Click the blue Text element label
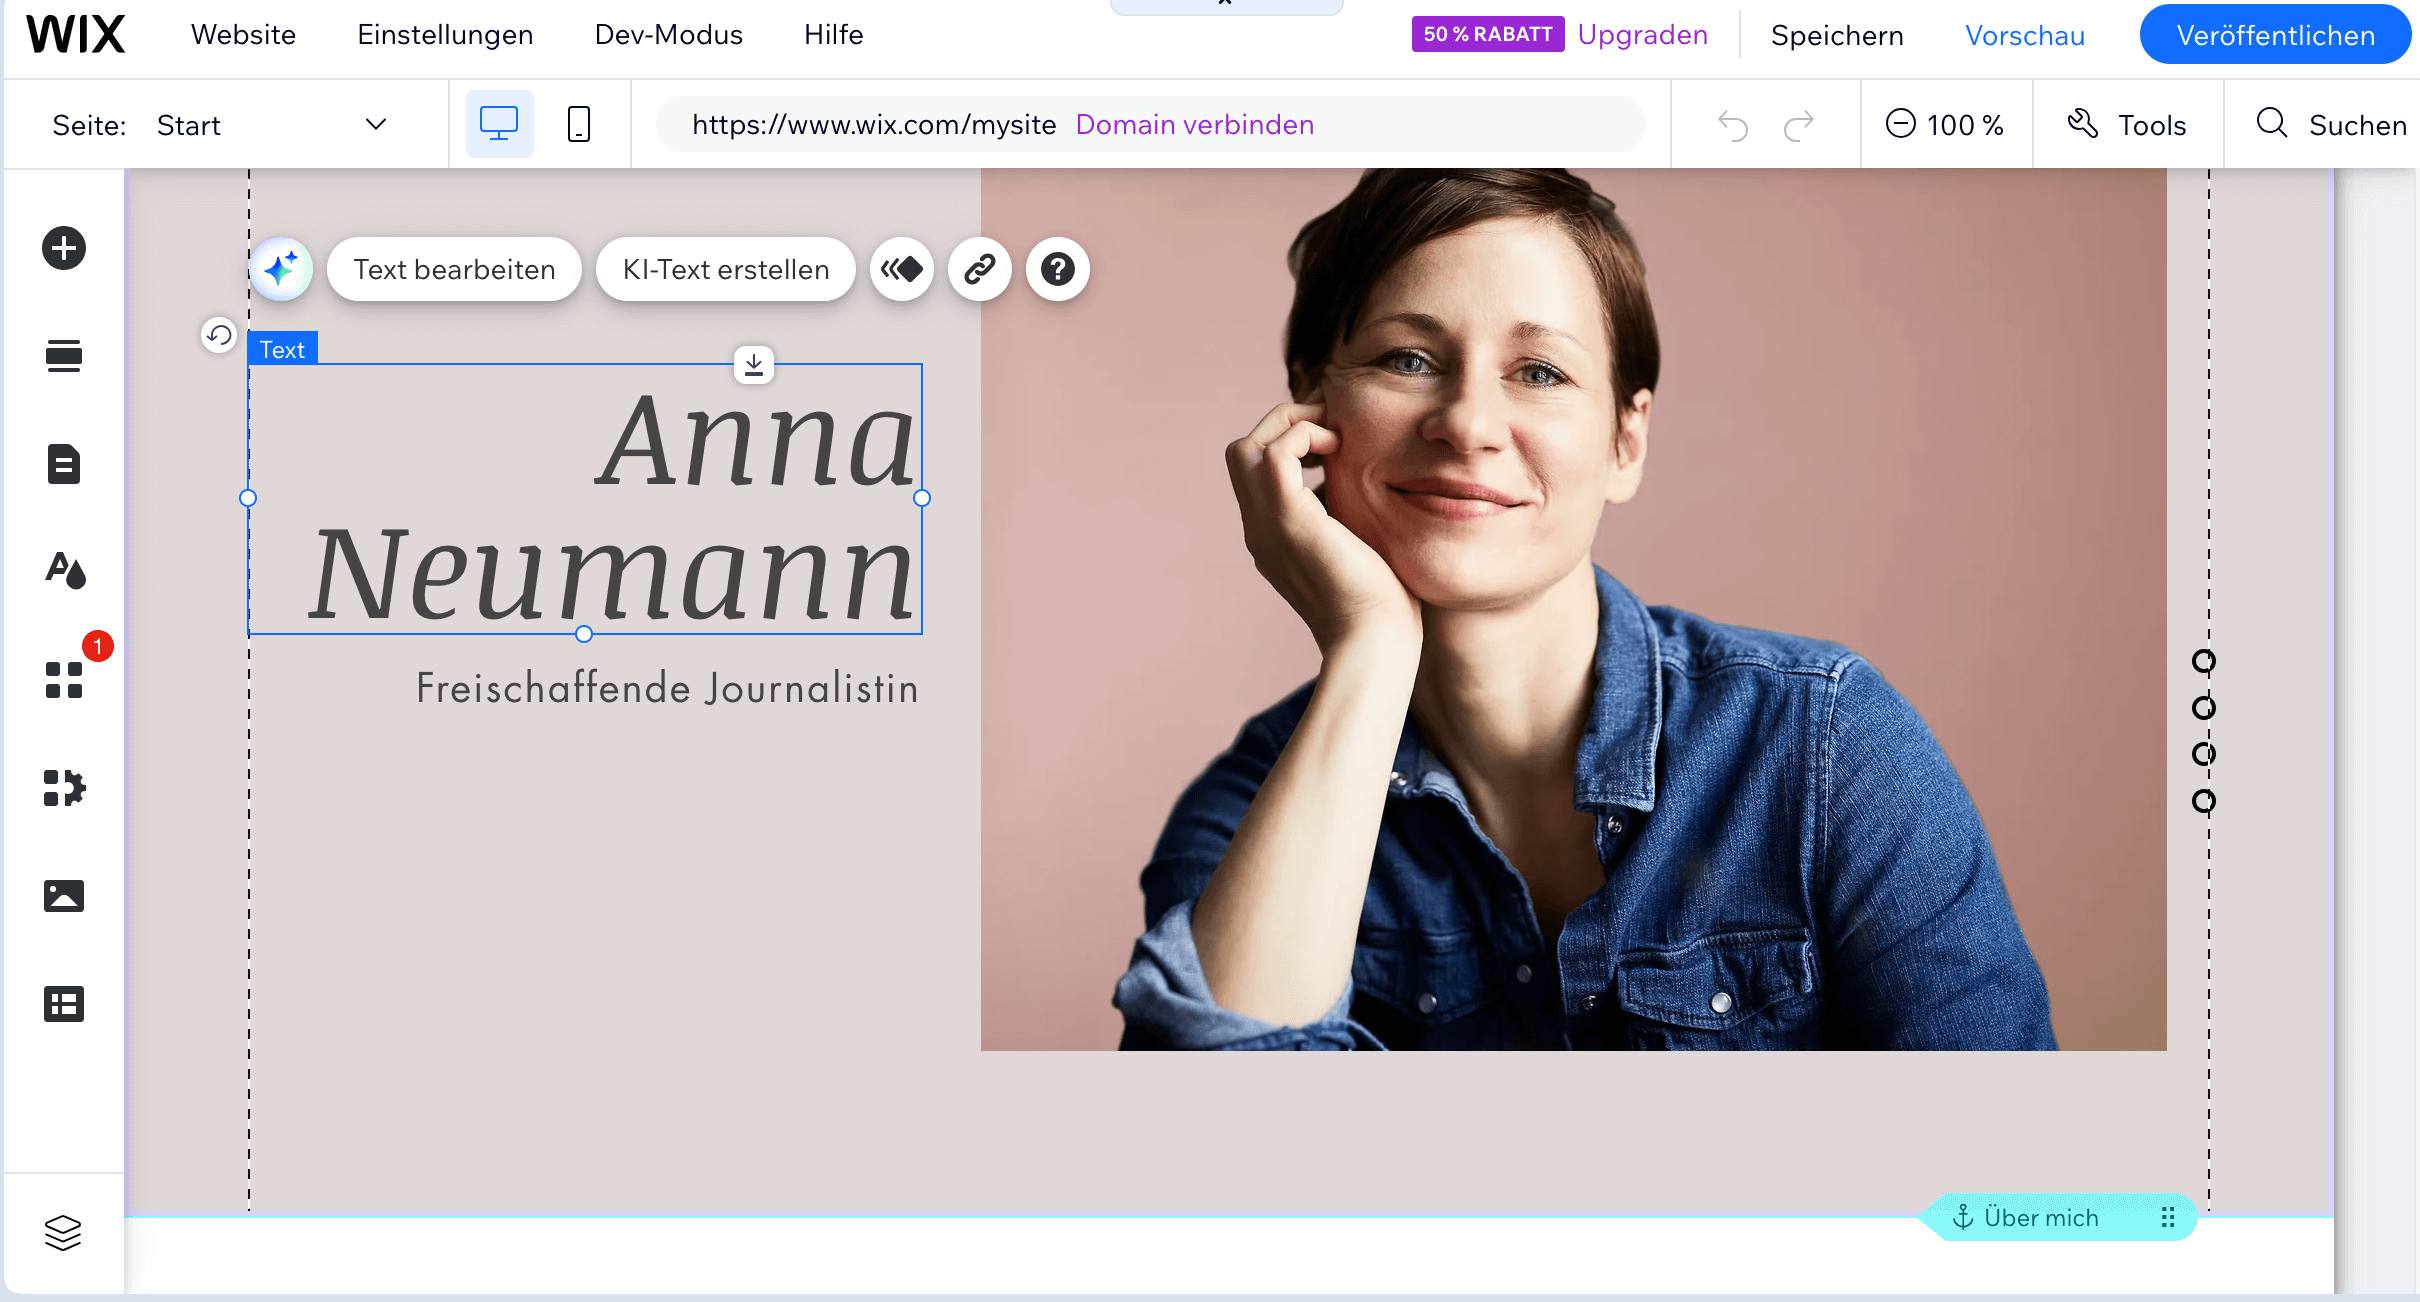Screen dimensions: 2420x1302 [283, 349]
